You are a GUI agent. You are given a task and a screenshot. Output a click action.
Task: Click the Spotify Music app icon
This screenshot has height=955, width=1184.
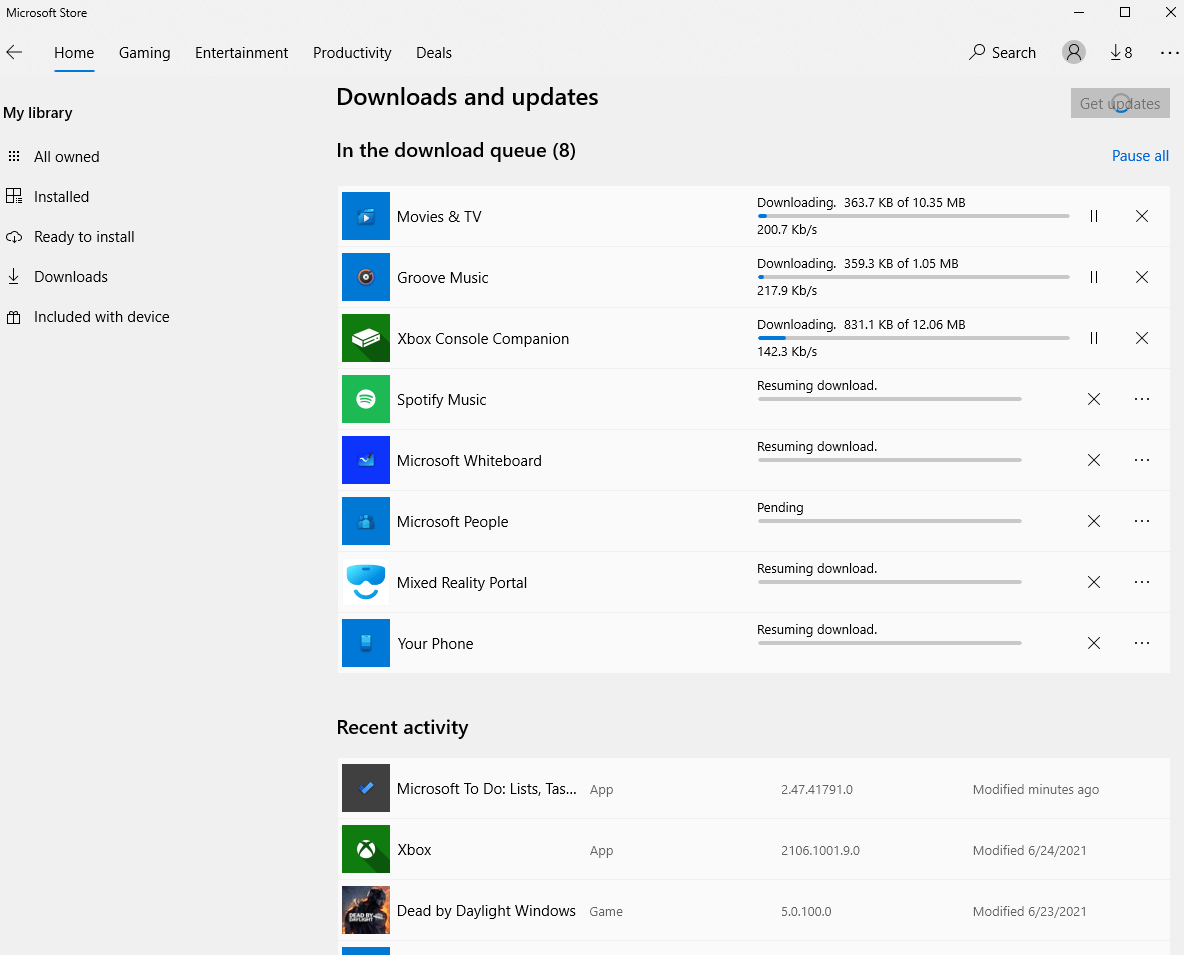pyautogui.click(x=365, y=399)
